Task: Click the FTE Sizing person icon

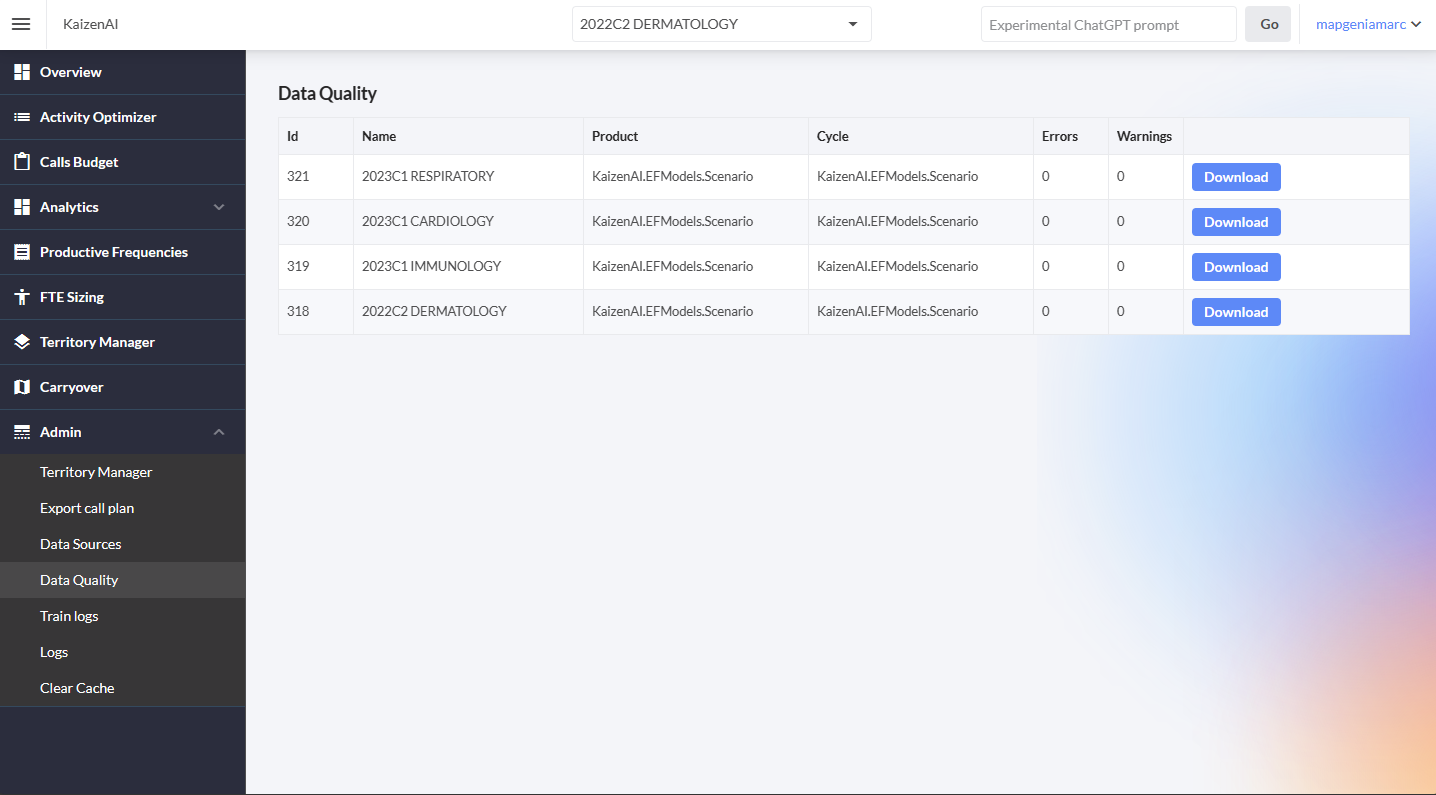Action: point(21,297)
